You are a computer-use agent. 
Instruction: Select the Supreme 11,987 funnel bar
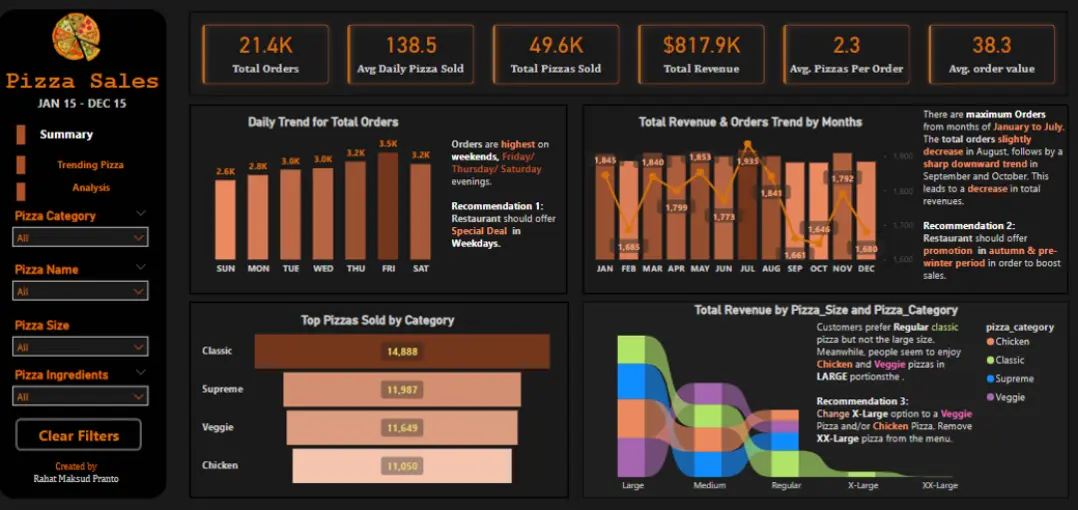pos(402,390)
